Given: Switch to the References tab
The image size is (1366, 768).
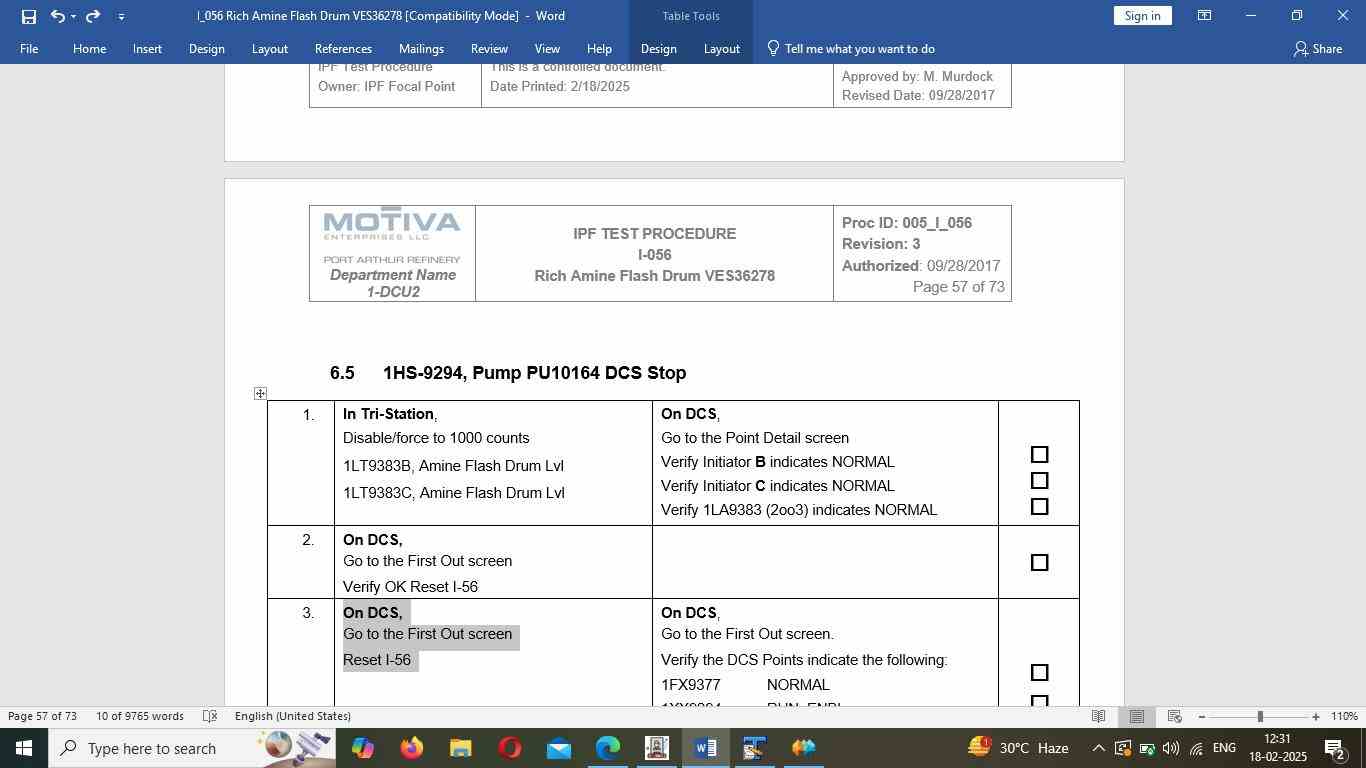Looking at the screenshot, I should pyautogui.click(x=343, y=48).
